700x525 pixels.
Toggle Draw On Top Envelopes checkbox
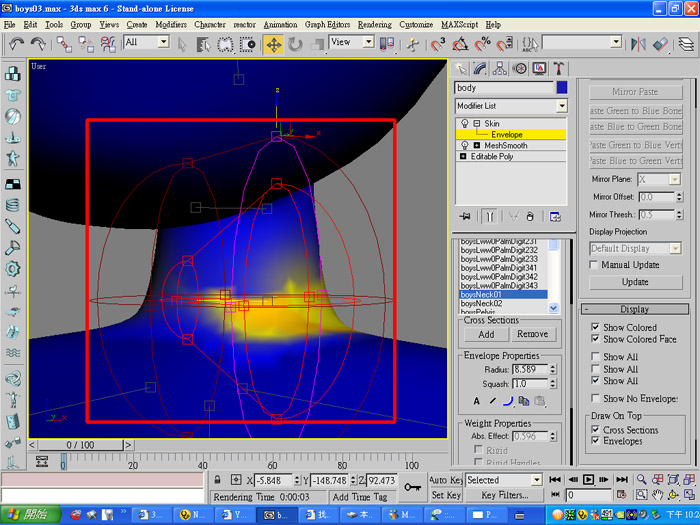click(595, 441)
